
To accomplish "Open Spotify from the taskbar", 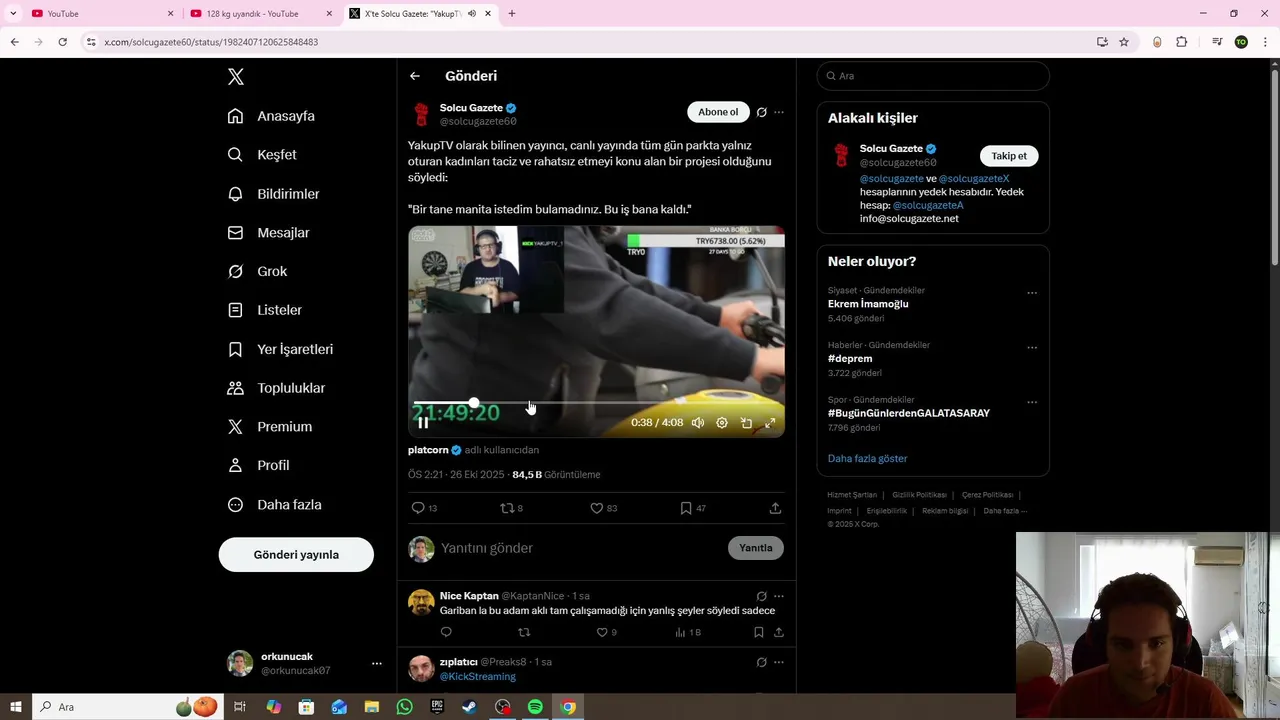I will coord(535,707).
